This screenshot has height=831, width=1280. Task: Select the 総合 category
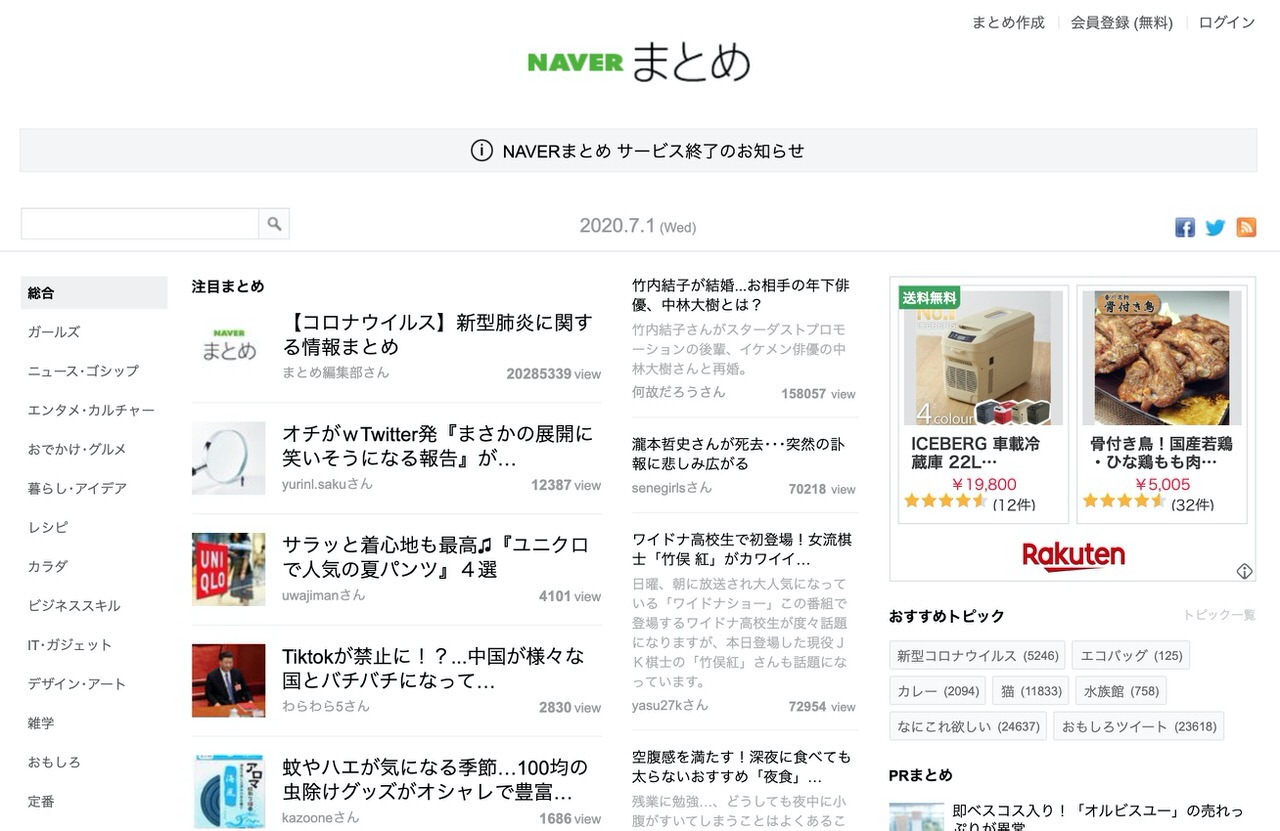point(94,293)
